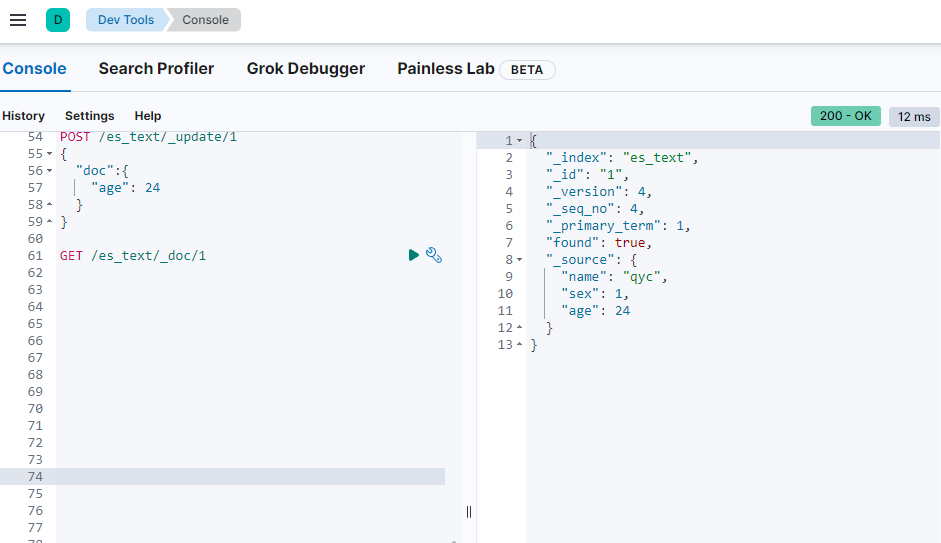The height and width of the screenshot is (543, 941).
Task: Run the GET request with play icon
Action: (x=414, y=256)
